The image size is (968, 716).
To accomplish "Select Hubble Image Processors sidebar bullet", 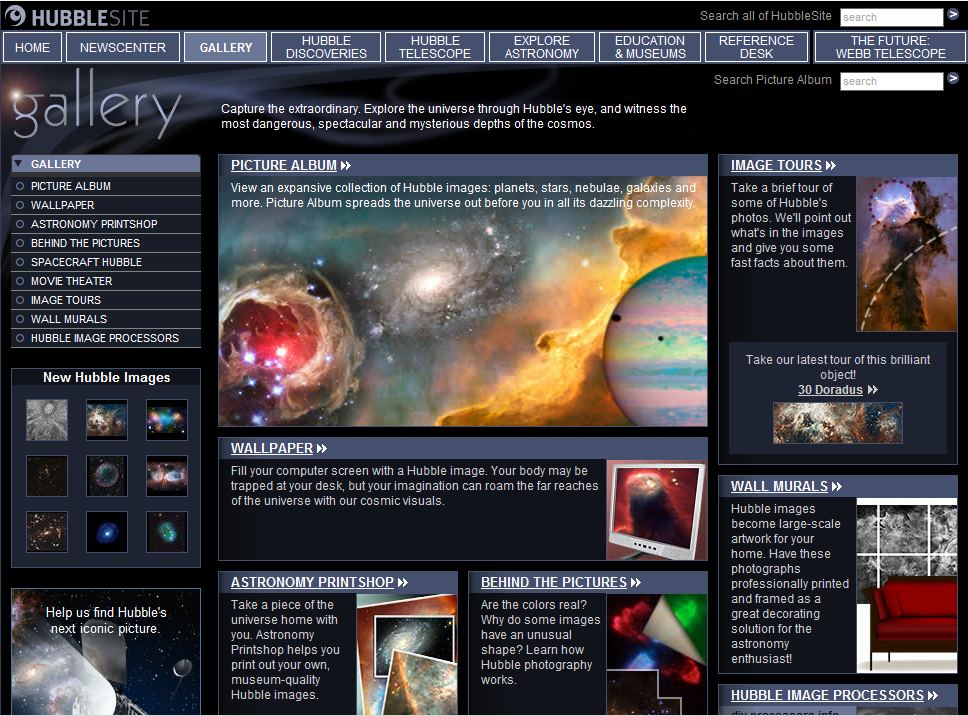I will [x=20, y=338].
